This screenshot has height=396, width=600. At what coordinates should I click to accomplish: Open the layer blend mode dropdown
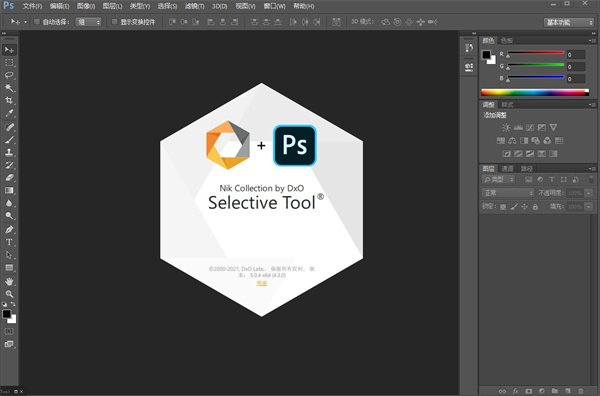coord(507,193)
